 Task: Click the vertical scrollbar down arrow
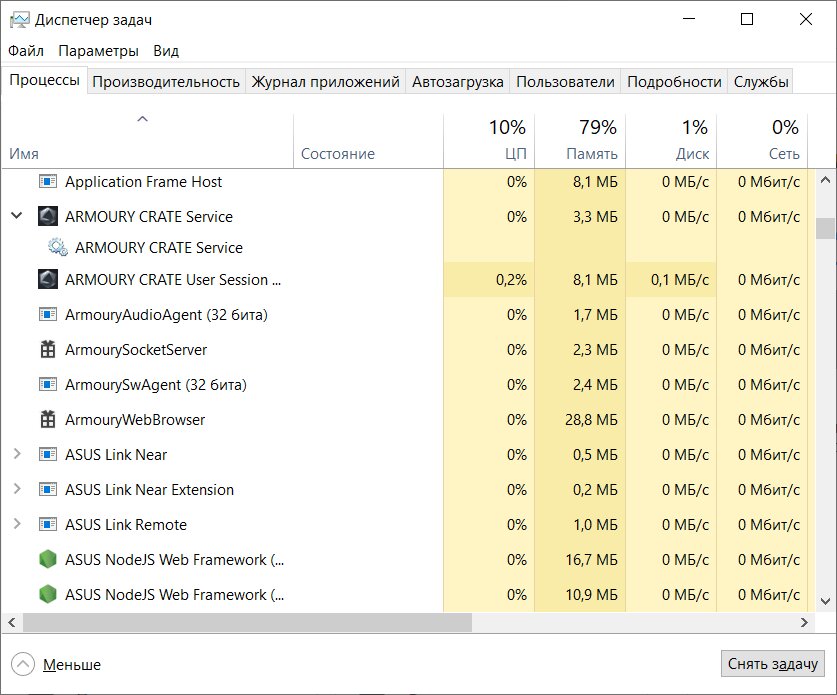pos(825,602)
